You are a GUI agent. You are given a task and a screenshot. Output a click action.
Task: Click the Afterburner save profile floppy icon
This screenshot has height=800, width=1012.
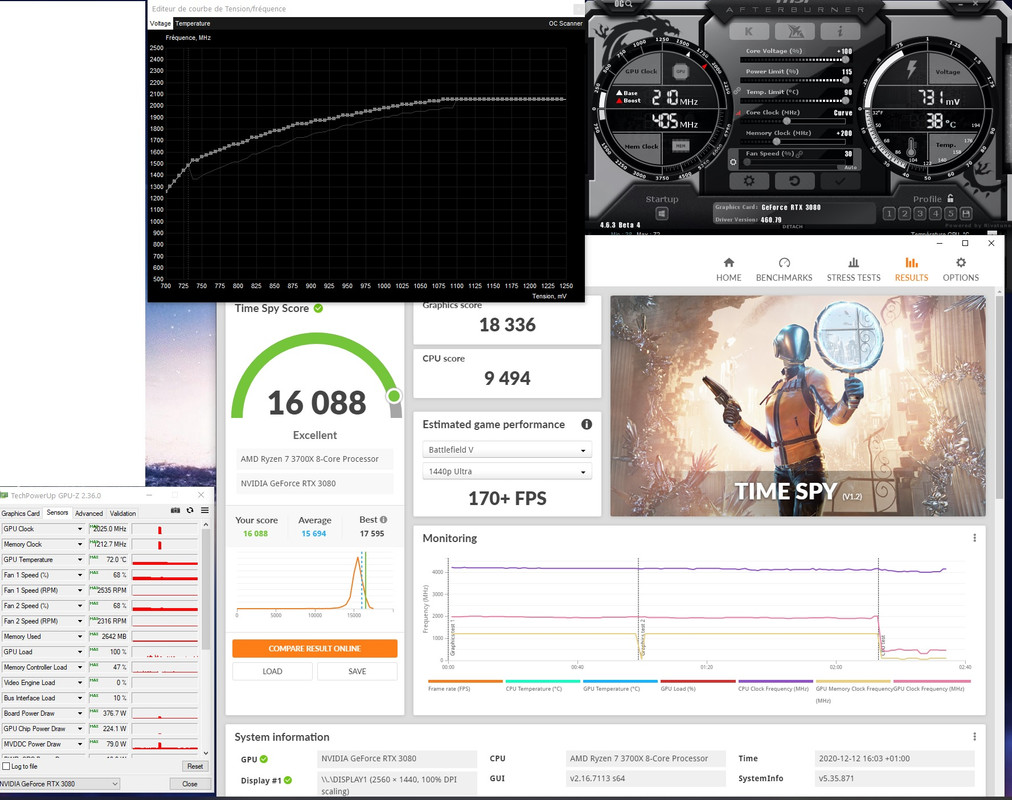click(x=966, y=214)
